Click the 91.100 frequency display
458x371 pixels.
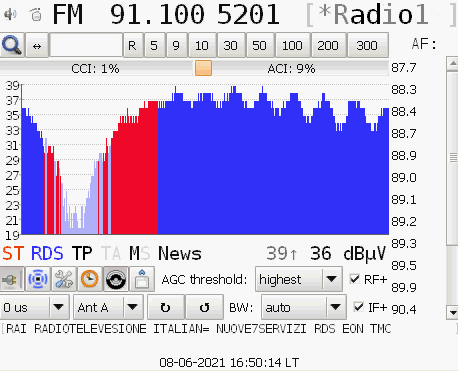pos(157,15)
